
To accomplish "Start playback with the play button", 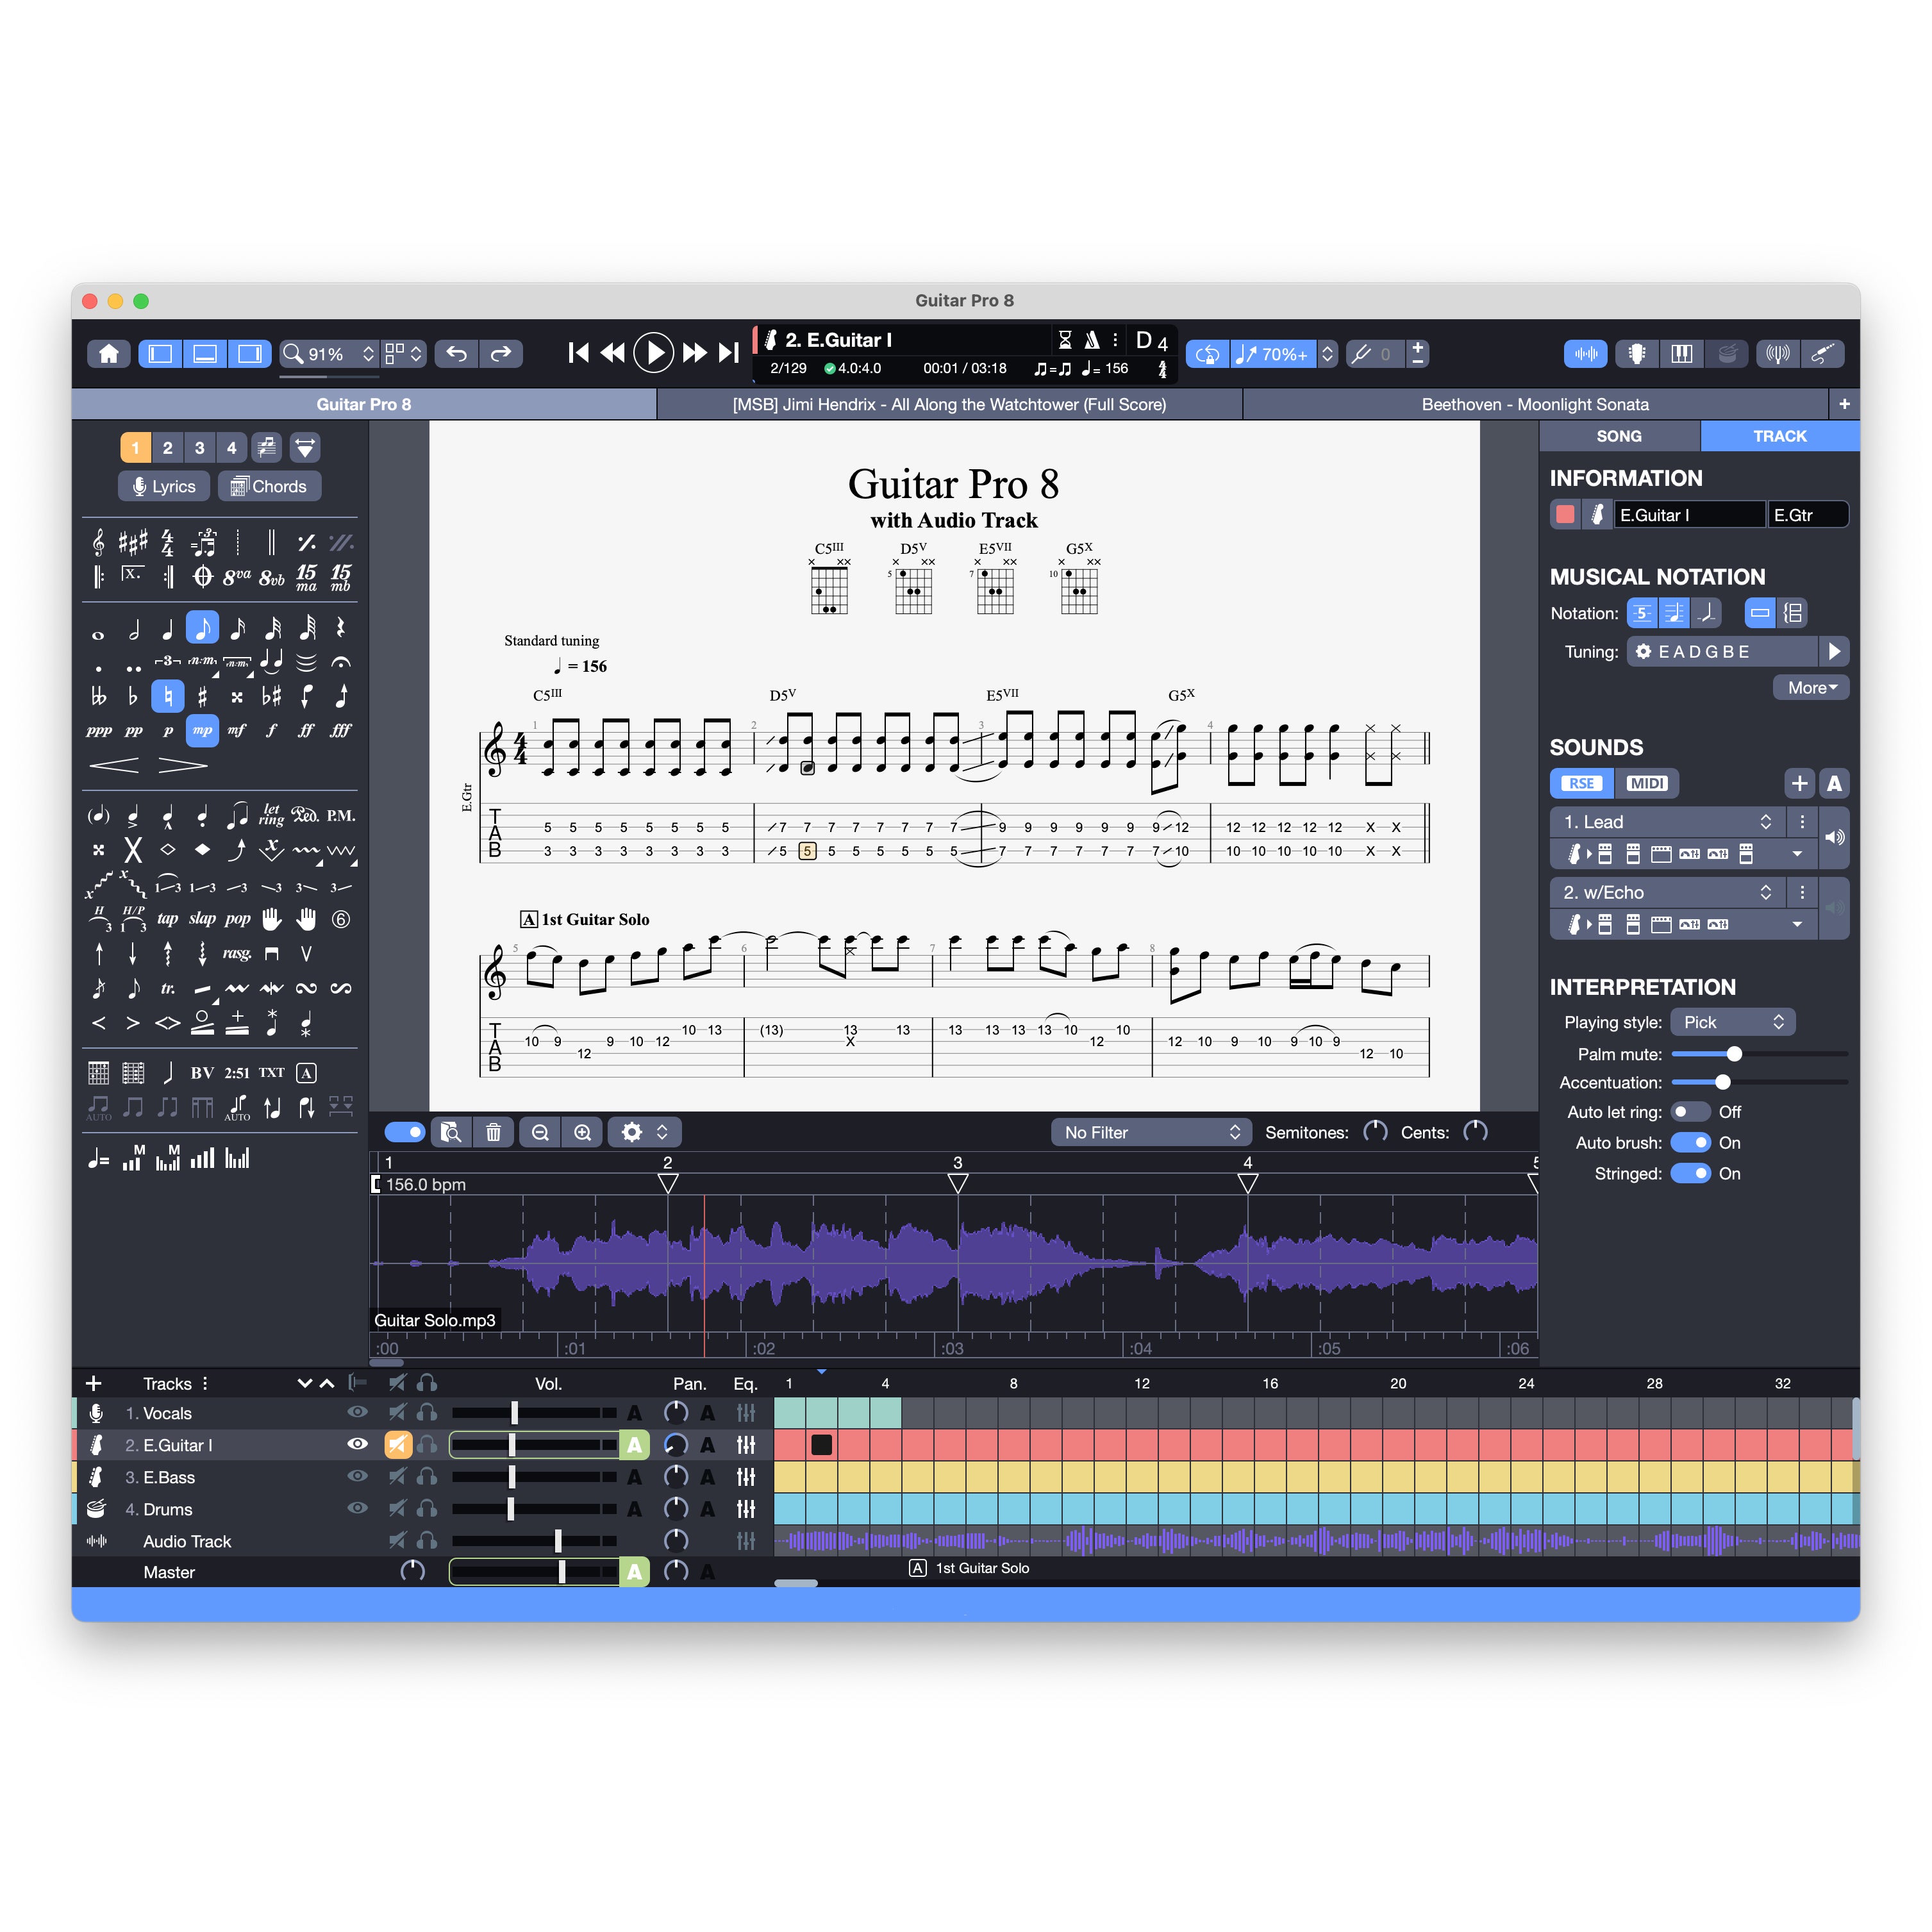I will (653, 353).
